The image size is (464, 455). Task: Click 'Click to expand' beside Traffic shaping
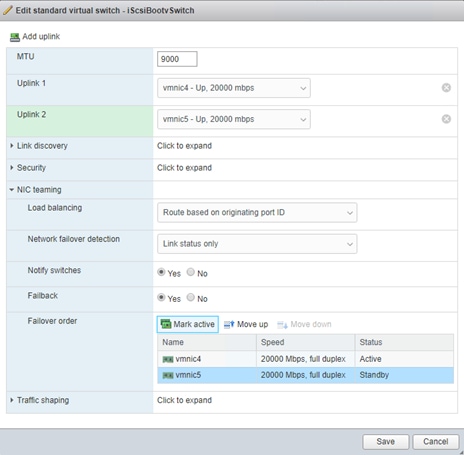pos(184,400)
